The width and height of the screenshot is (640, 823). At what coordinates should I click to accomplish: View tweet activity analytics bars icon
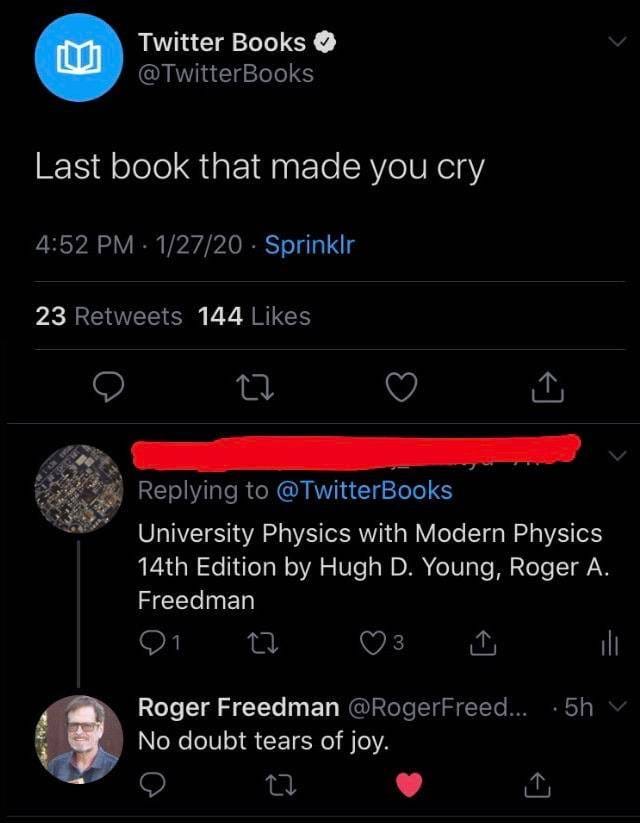(x=610, y=643)
